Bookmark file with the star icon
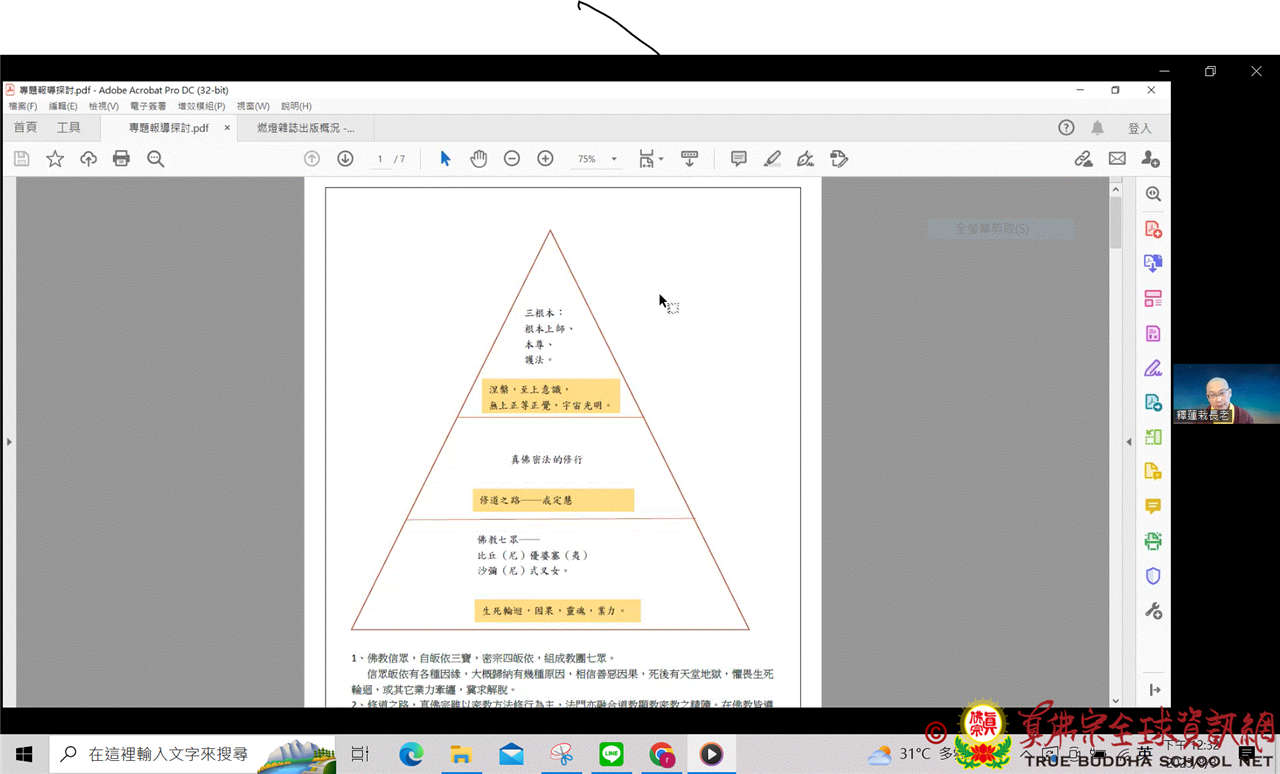Viewport: 1280px width, 774px height. [x=55, y=159]
